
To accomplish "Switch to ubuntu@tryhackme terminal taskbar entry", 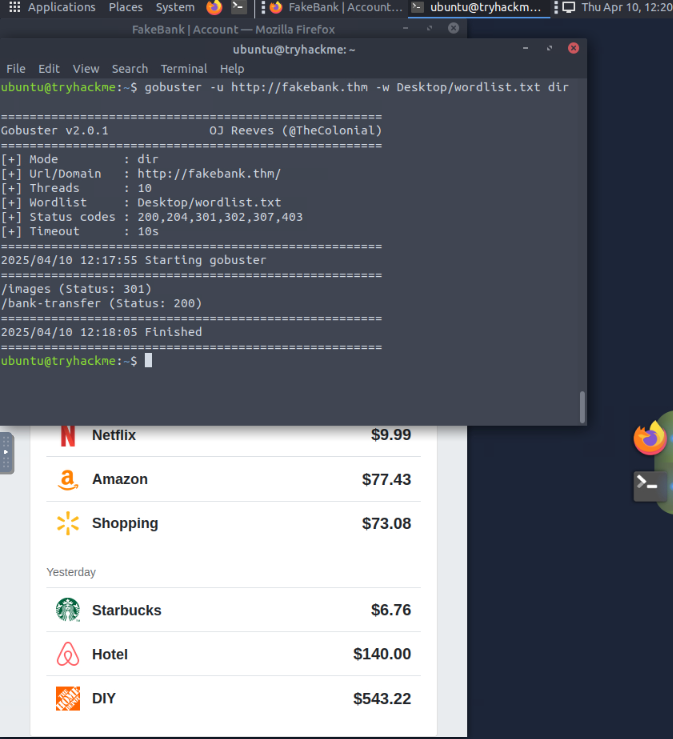I will click(477, 7).
